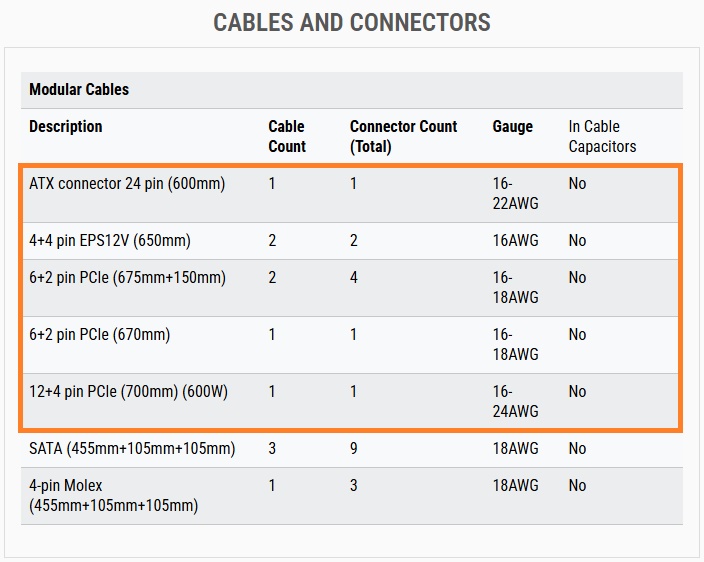
Task: Click the 16-22AWG gauge cell
Action: (515, 193)
